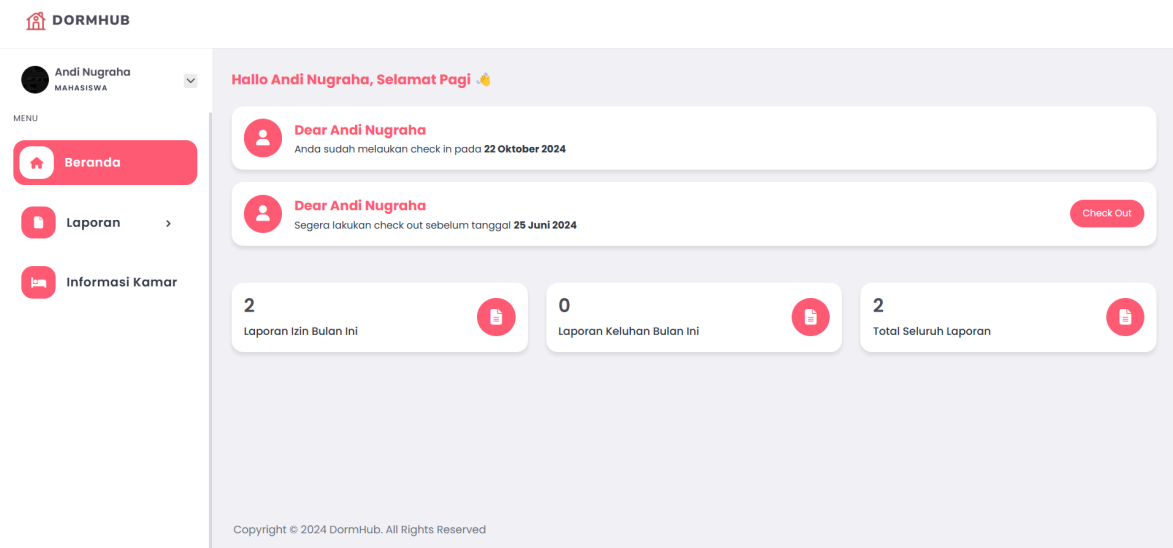Click the Informasi Kamar bed icon
The height and width of the screenshot is (548, 1173).
coord(38,282)
